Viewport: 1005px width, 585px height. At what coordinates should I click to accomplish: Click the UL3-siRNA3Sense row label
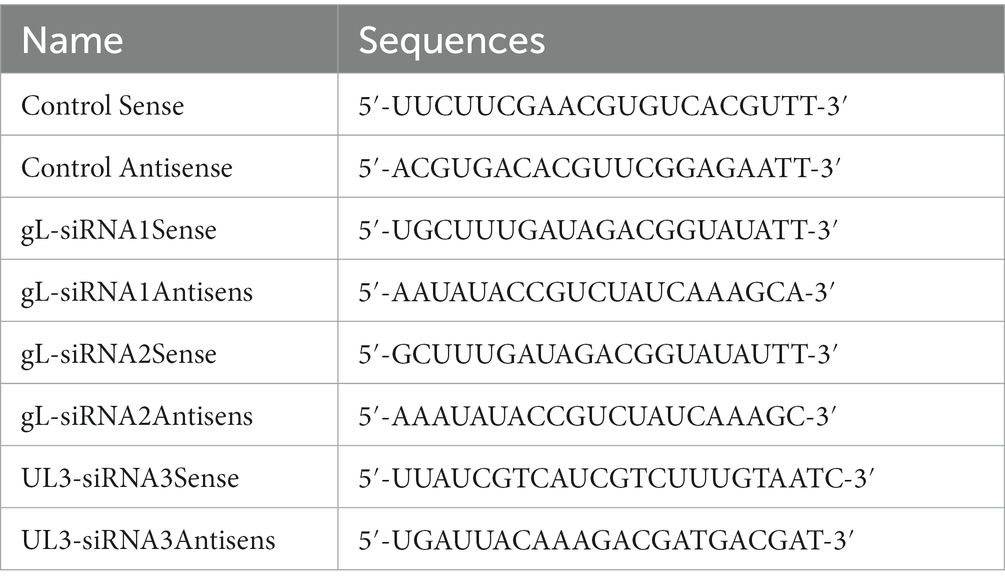pyautogui.click(x=130, y=478)
